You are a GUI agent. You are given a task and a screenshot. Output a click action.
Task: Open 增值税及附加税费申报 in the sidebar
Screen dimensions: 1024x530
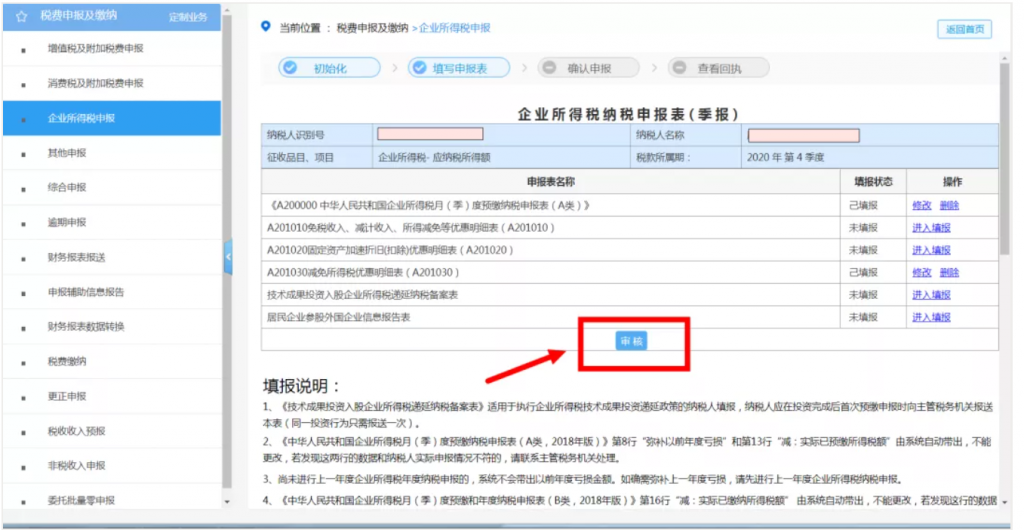coord(95,48)
